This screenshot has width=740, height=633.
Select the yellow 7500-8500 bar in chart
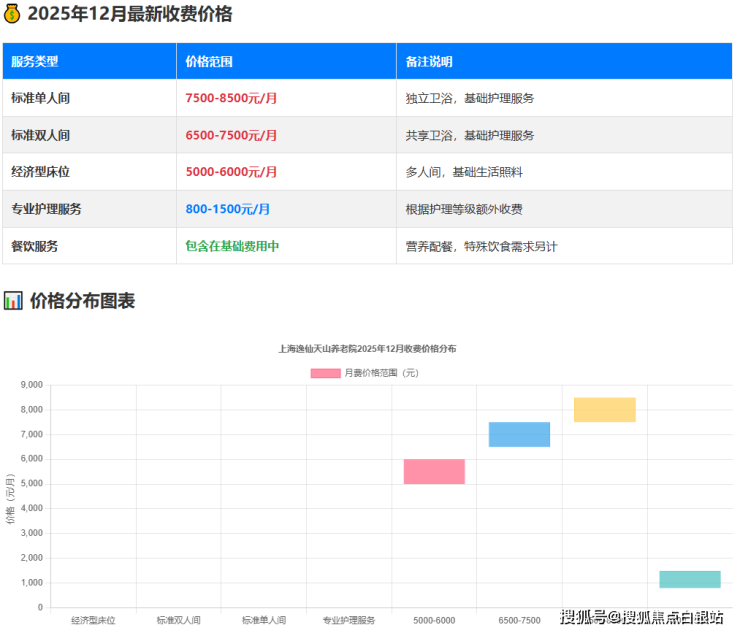[604, 410]
